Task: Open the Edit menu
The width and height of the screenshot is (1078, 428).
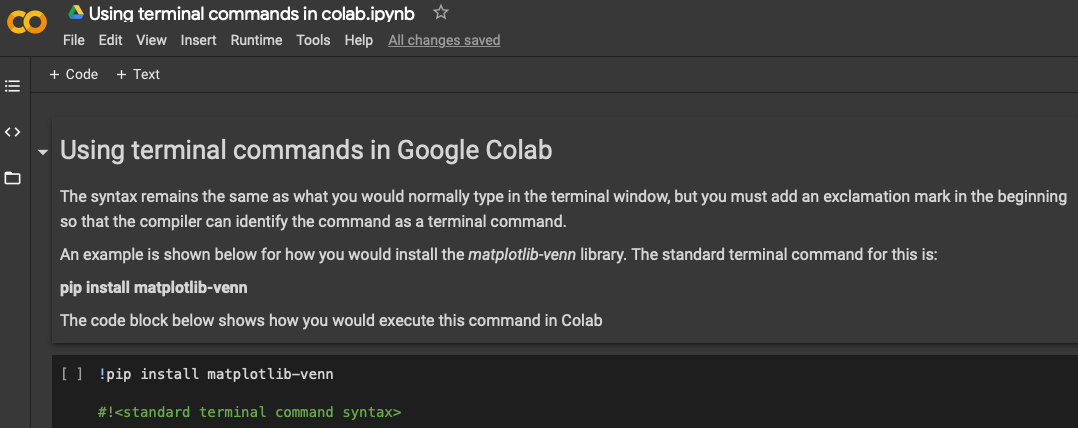Action: click(110, 41)
